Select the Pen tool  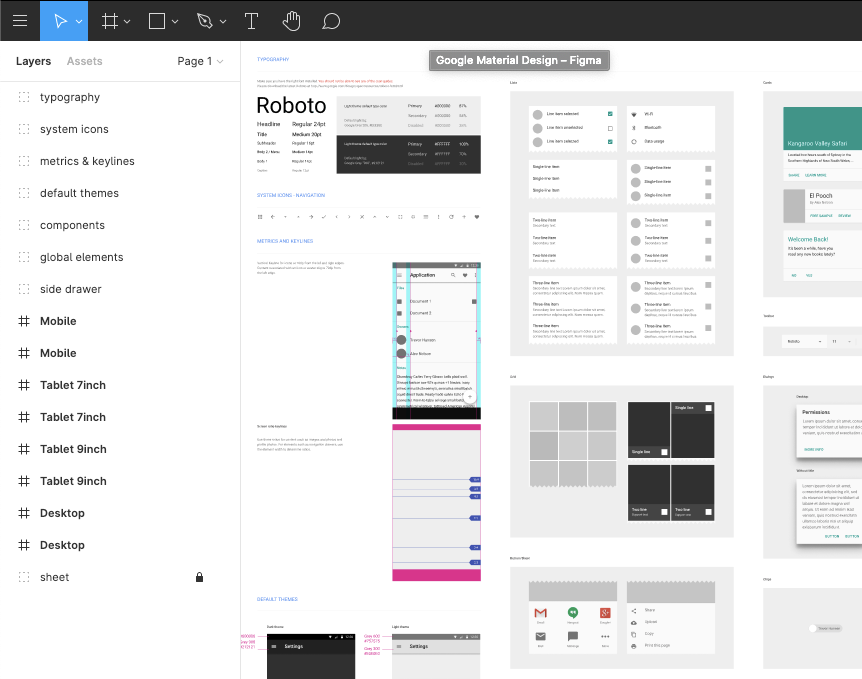(x=204, y=20)
